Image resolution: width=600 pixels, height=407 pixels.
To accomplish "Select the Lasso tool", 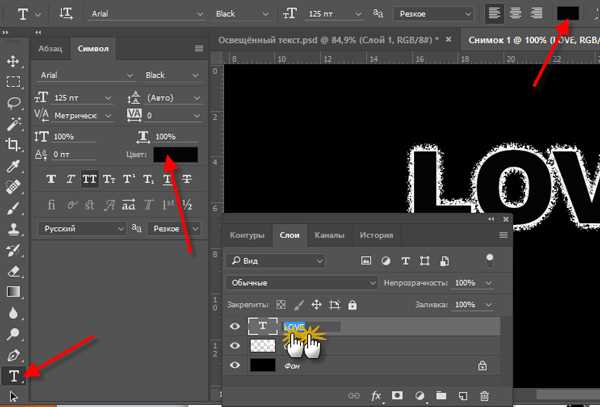I will 13,103.
